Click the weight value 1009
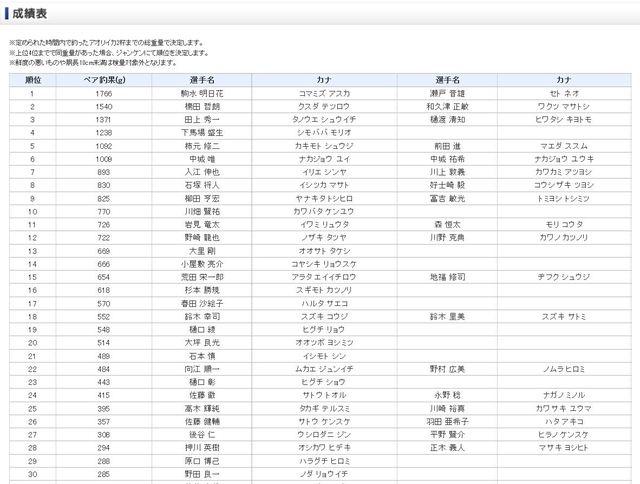The width and height of the screenshot is (640, 484). [104, 158]
